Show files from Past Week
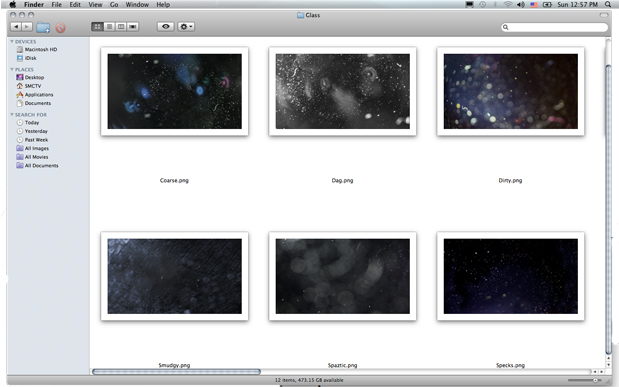619x387 pixels. click(32, 140)
